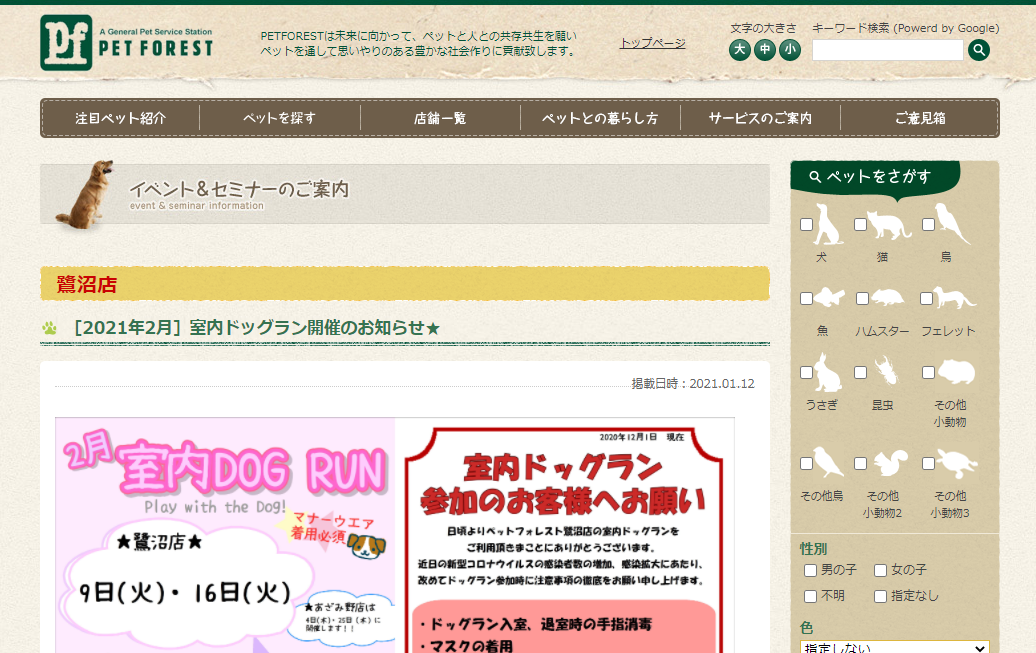This screenshot has height=653, width=1036.
Task: Focus the keyword search input field
Action: pyautogui.click(x=887, y=50)
